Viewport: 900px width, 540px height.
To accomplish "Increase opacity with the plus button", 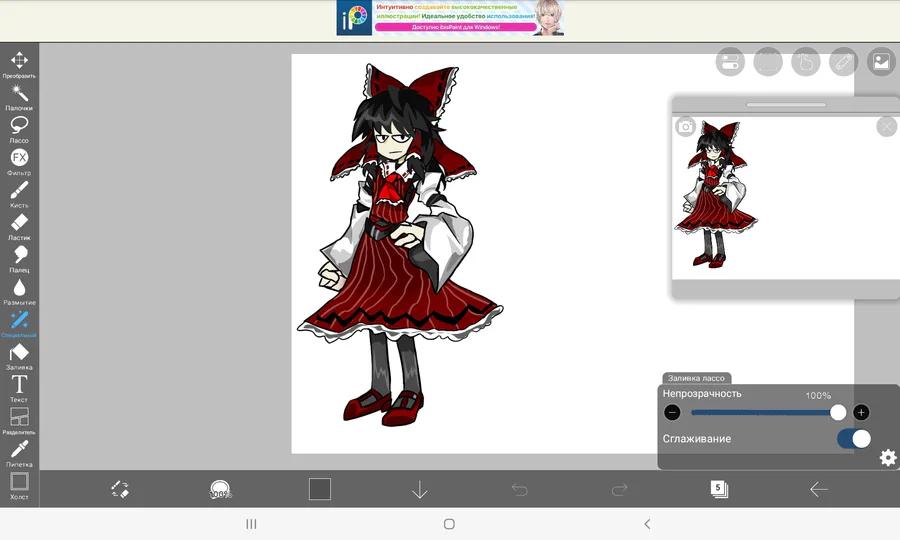I will 861,412.
